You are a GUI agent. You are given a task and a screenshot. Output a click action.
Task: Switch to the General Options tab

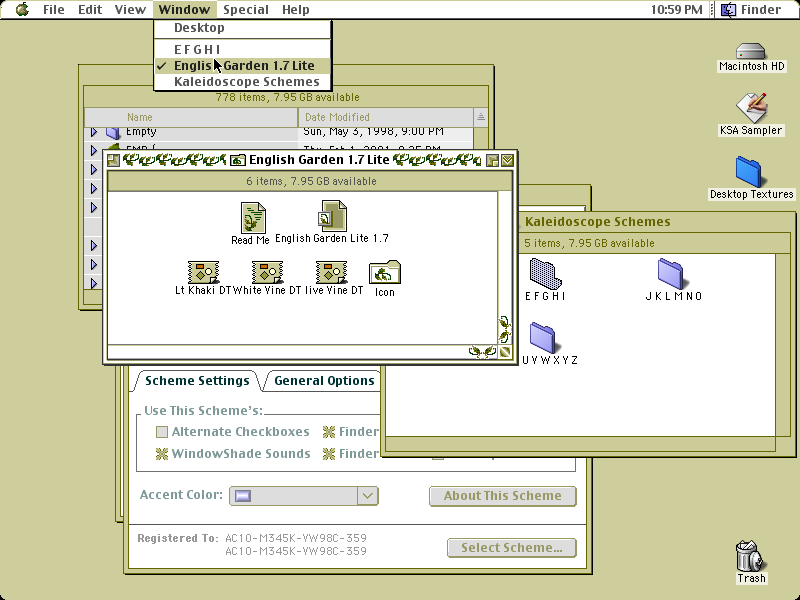[324, 381]
